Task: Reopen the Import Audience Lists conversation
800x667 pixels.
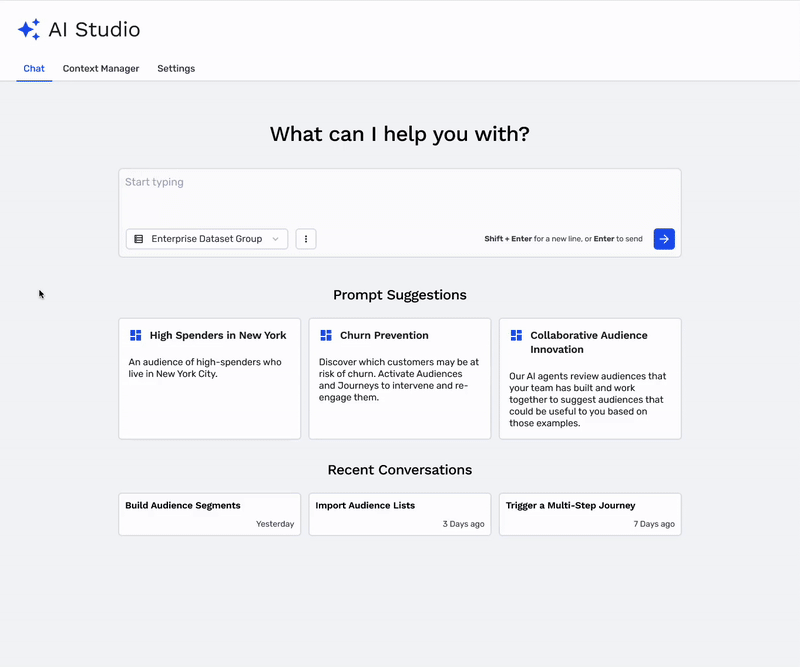Action: (x=399, y=514)
